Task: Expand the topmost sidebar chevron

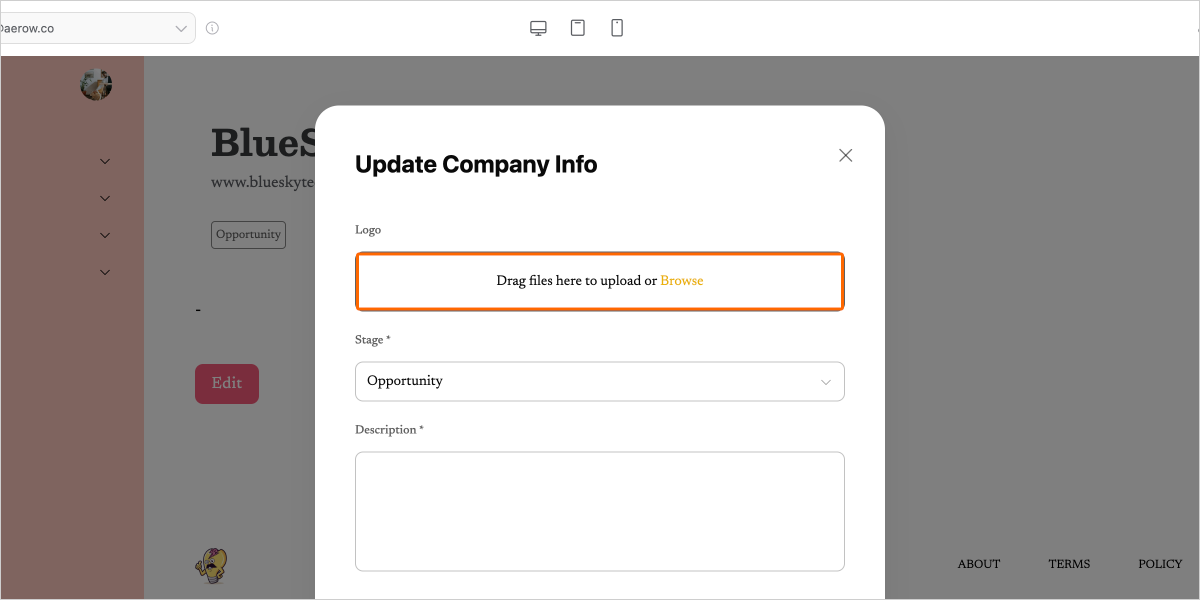Action: [105, 161]
